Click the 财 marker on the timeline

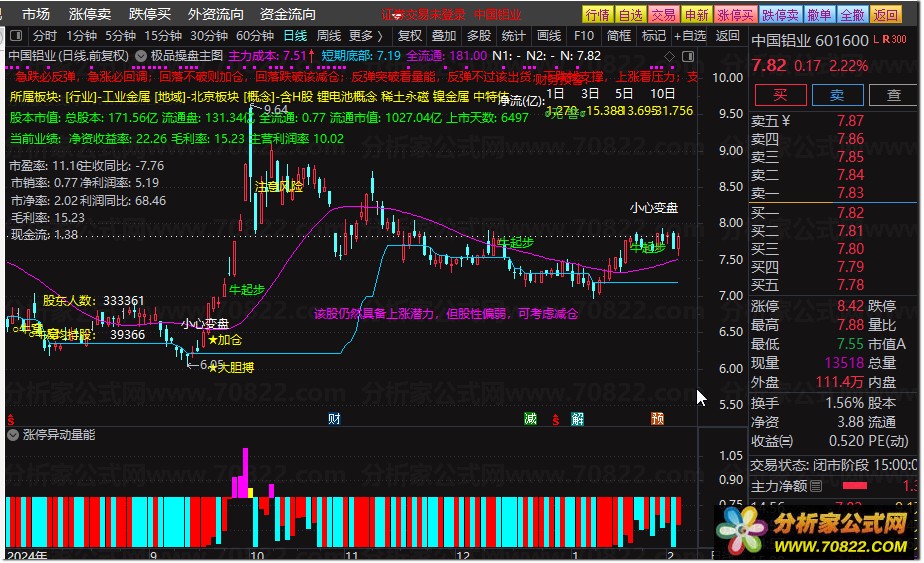[x=334, y=419]
